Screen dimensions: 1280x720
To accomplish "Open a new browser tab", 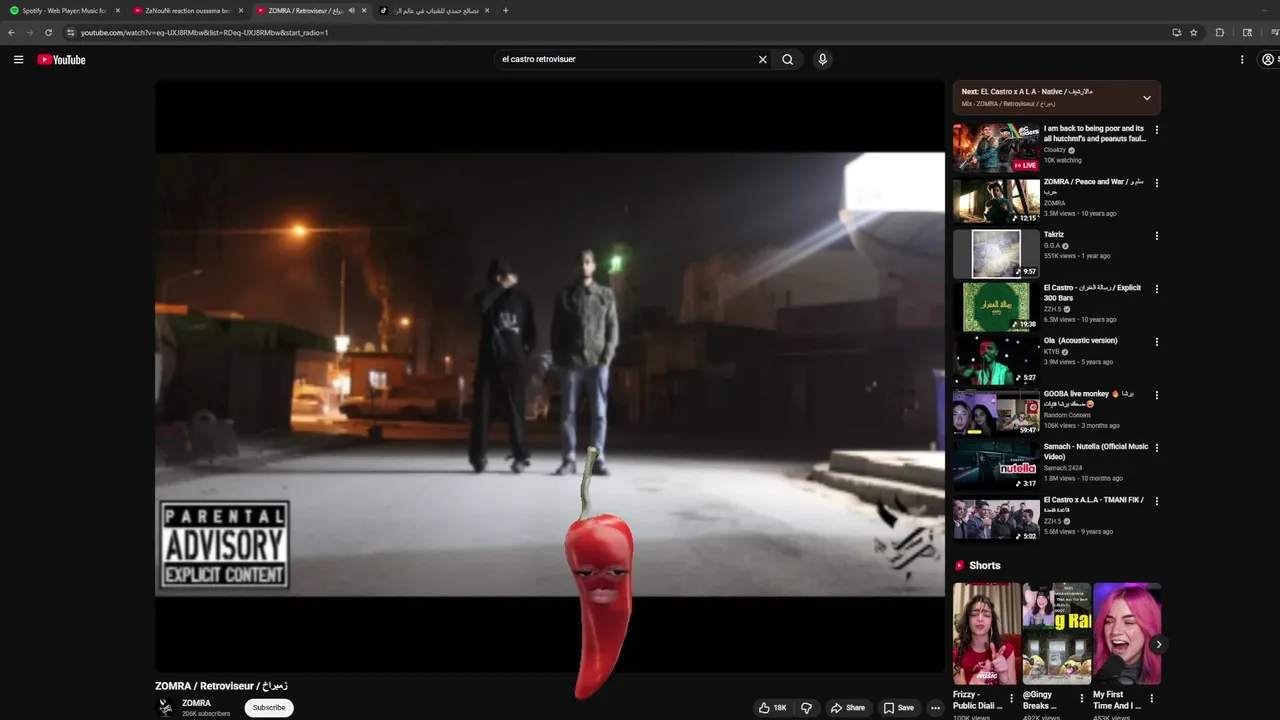I will 505,10.
